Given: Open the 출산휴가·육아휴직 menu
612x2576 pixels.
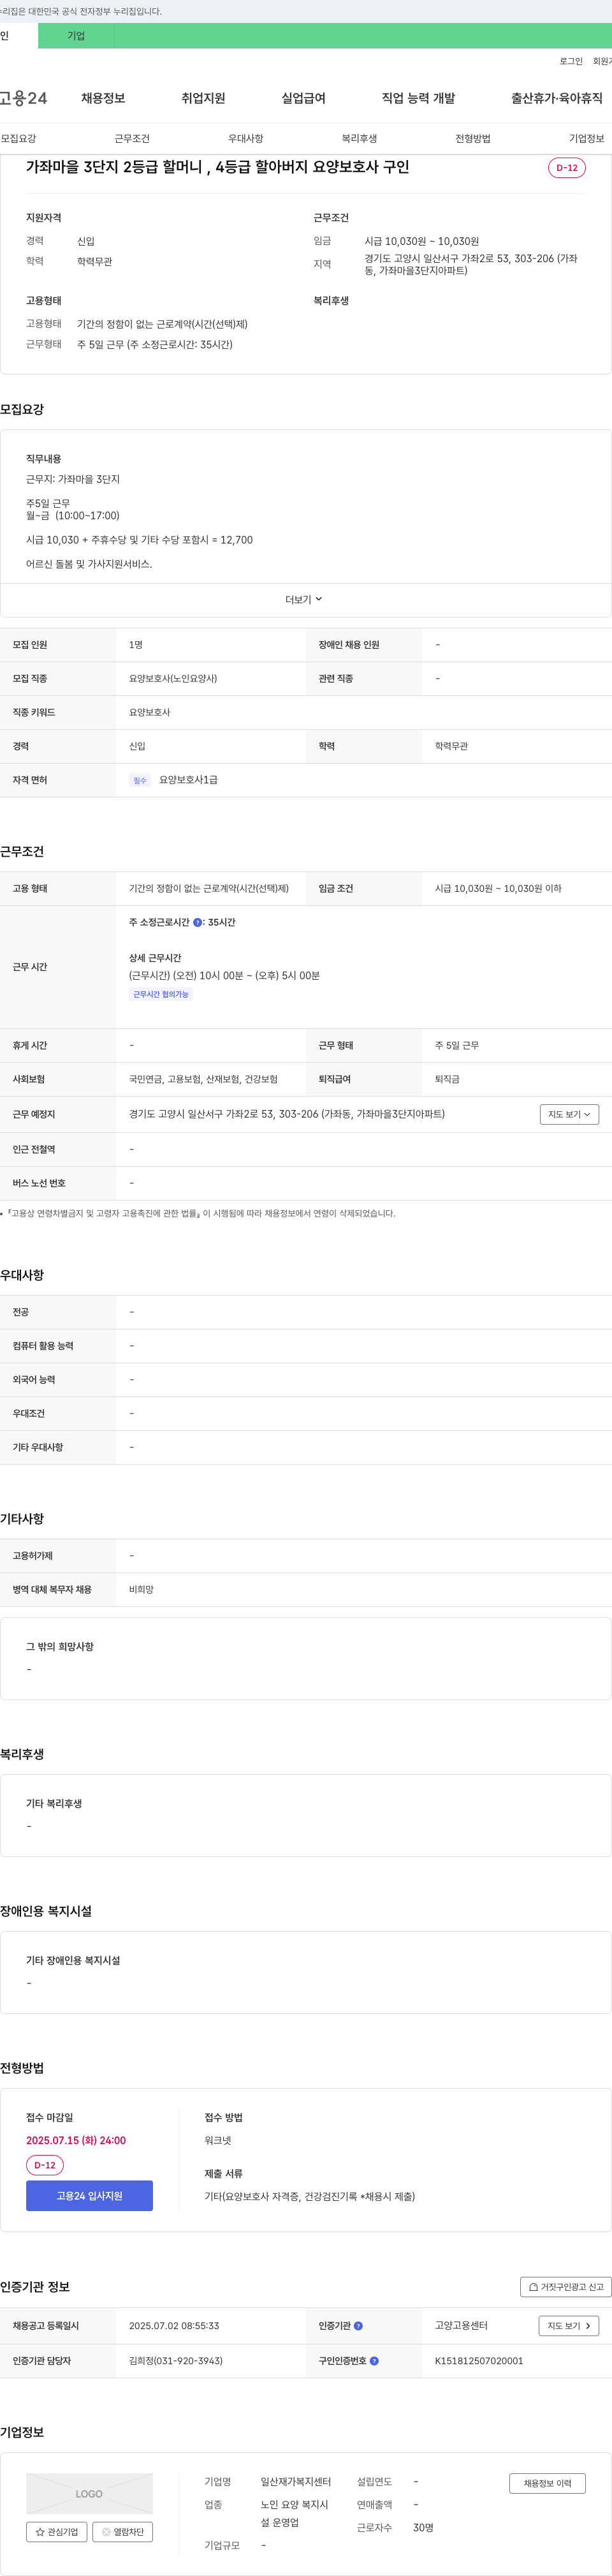Looking at the screenshot, I should (x=557, y=98).
